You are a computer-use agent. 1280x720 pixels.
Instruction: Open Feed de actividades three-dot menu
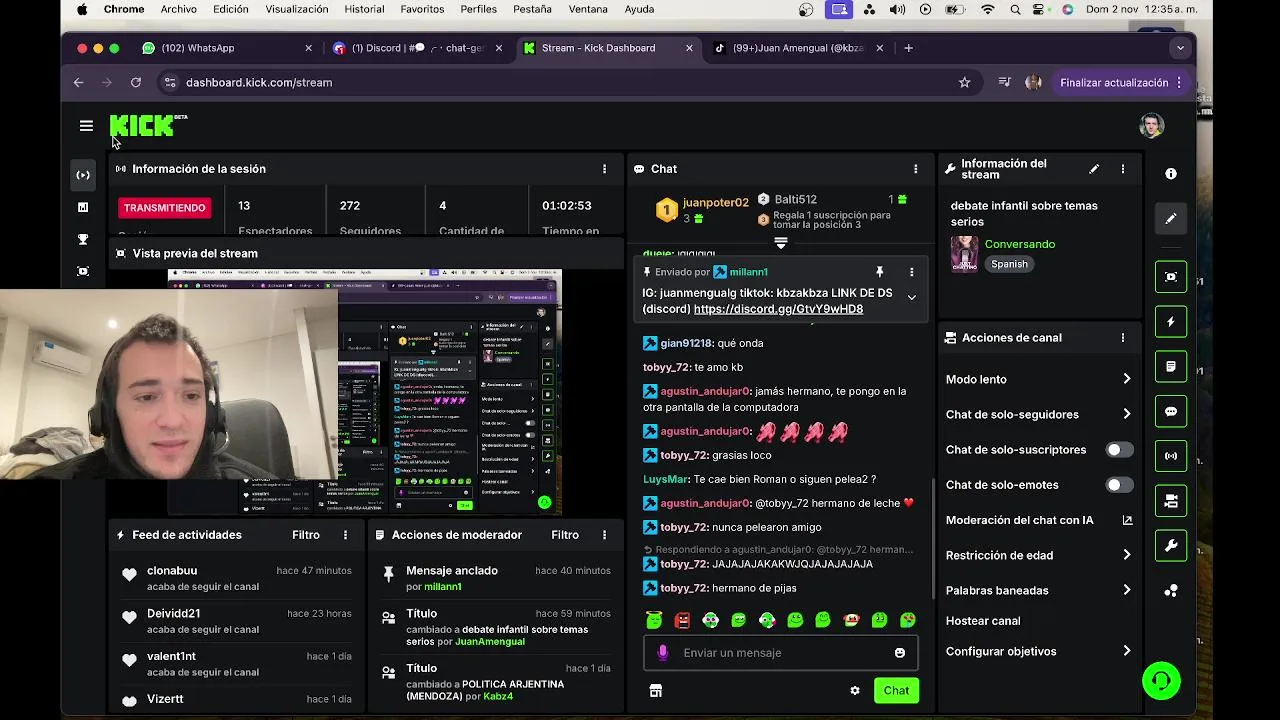345,535
